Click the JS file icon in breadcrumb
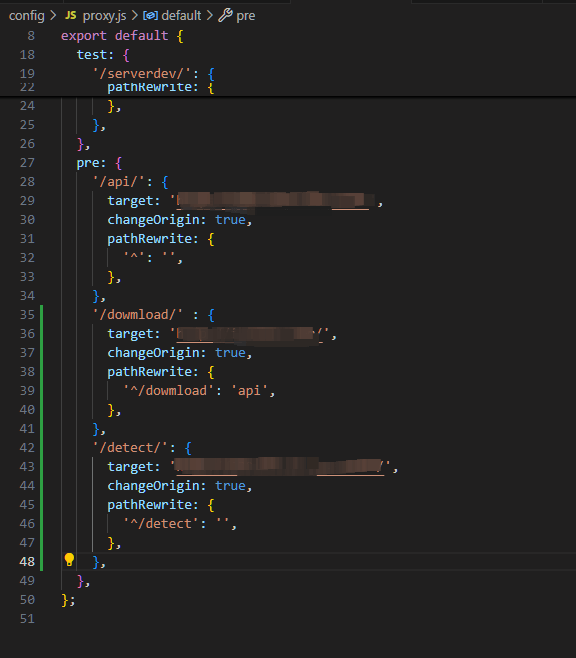 [71, 16]
